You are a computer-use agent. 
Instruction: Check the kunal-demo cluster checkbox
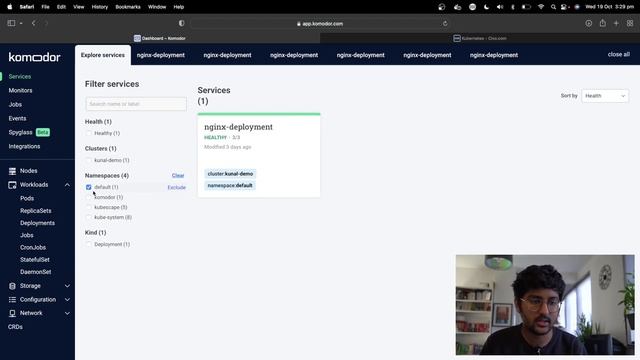point(89,160)
